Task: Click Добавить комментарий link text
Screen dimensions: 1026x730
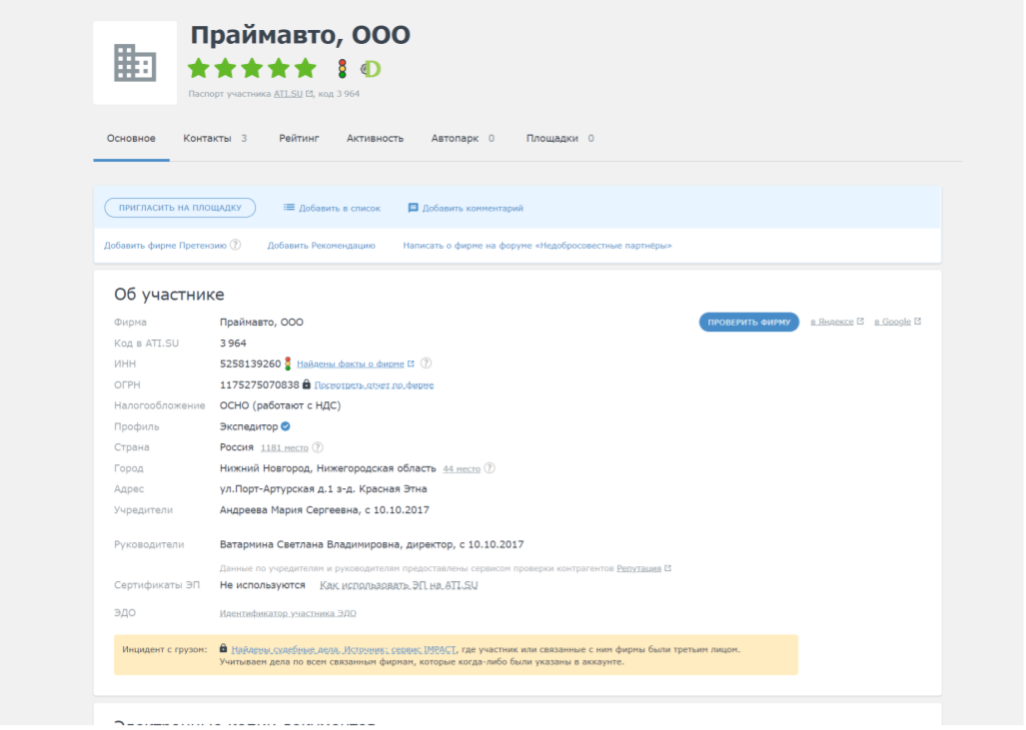Action: 472,208
